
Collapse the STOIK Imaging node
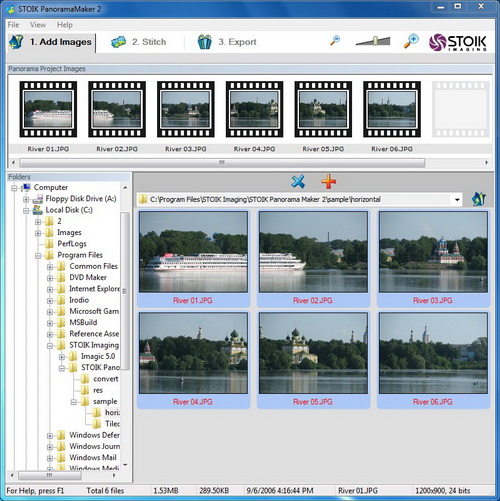point(50,346)
